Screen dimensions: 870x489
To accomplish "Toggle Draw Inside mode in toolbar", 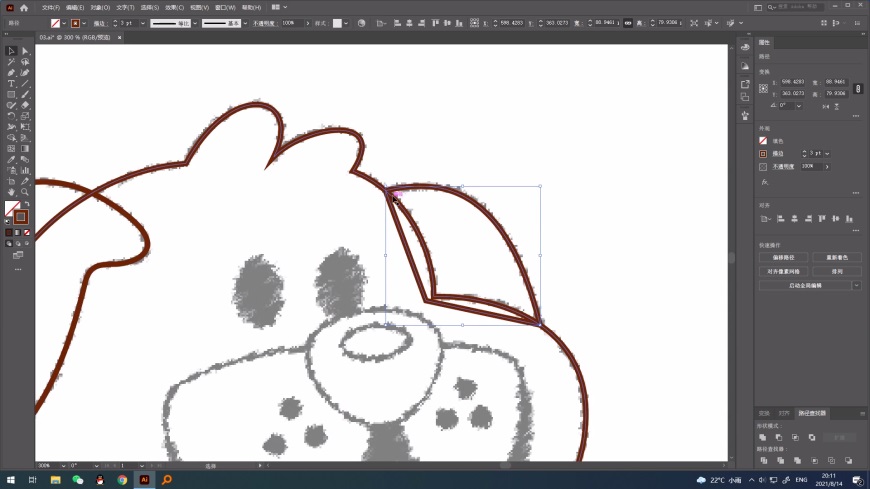I will [x=27, y=243].
